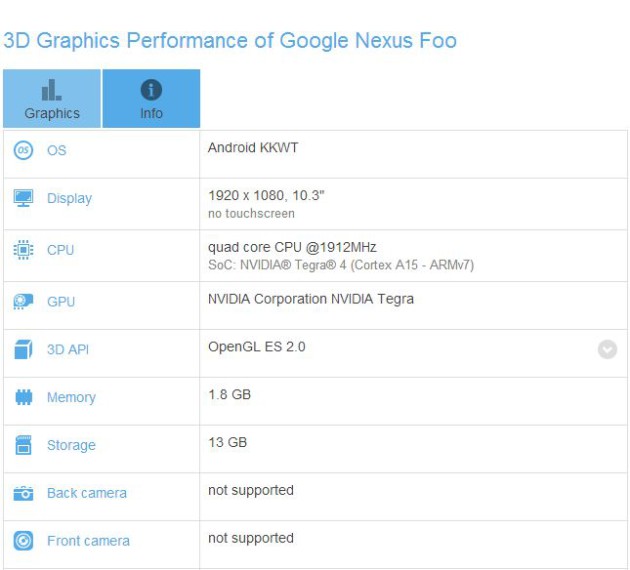Select the 3D API label
630x570 pixels.
point(68,349)
